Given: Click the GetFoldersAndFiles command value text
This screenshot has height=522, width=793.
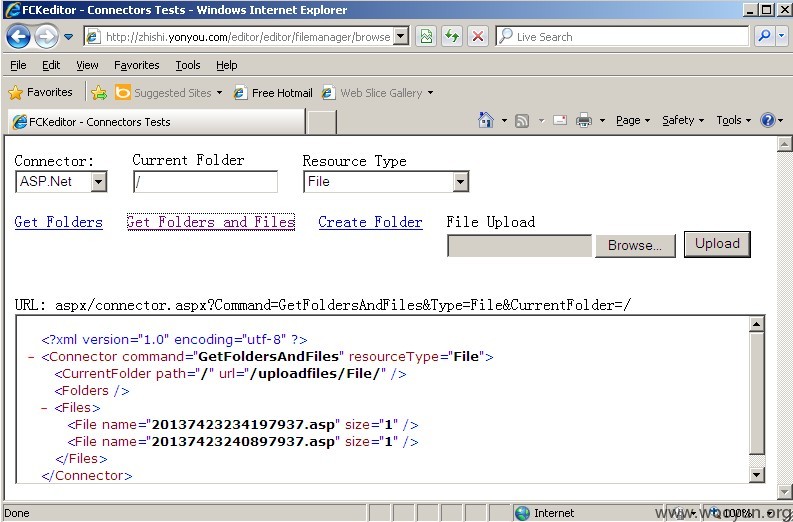Looking at the screenshot, I should coord(268,357).
